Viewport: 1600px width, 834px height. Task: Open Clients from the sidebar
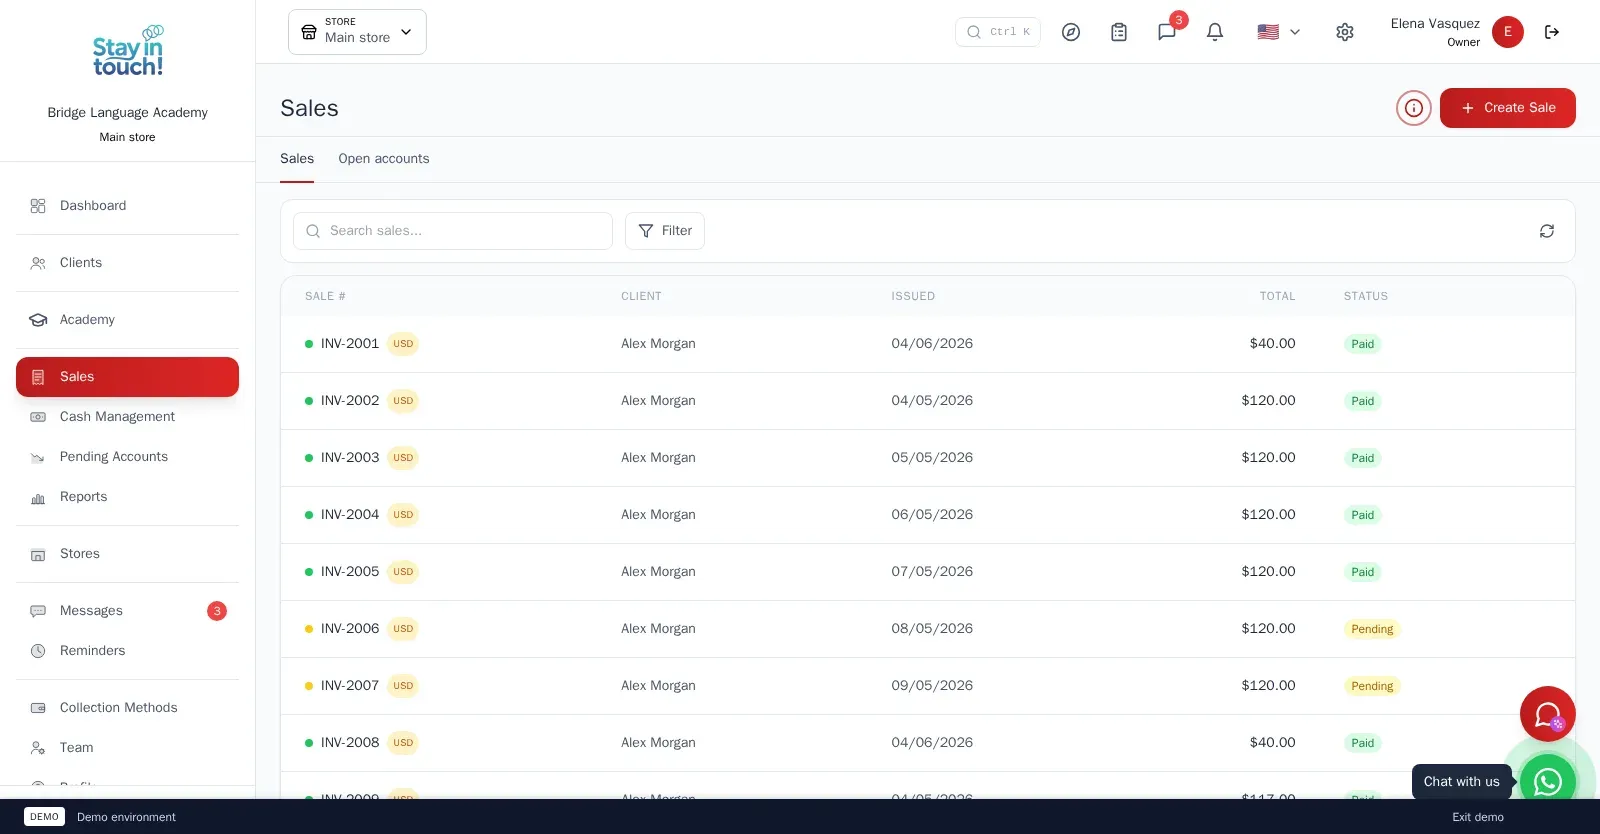click(x=128, y=263)
